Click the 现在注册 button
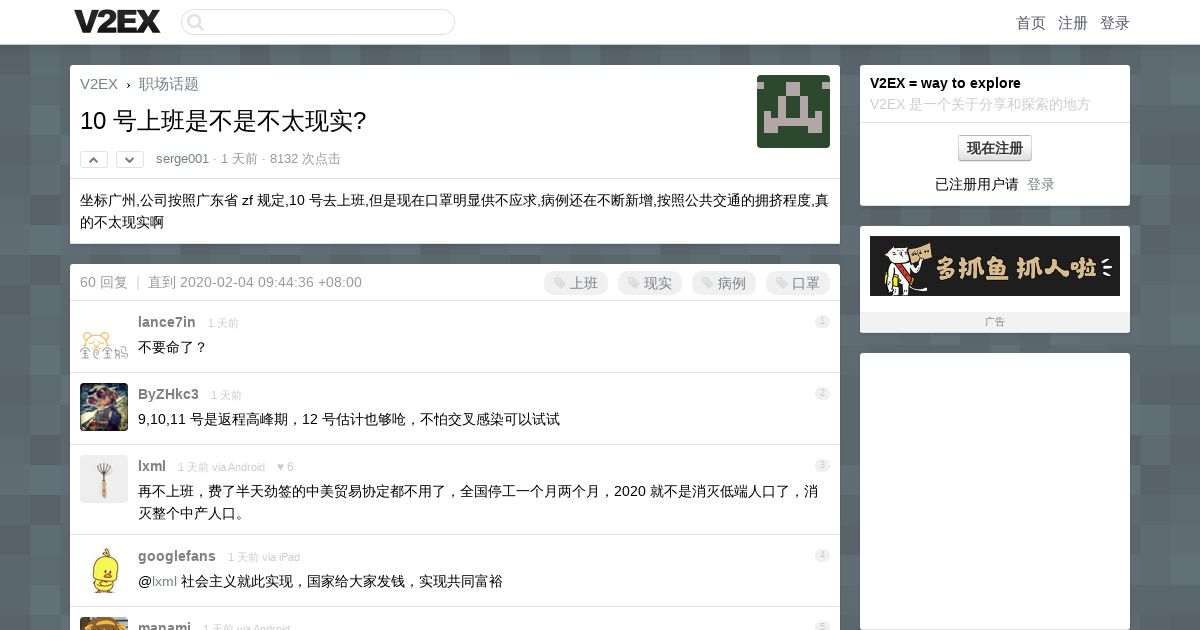 [x=995, y=148]
